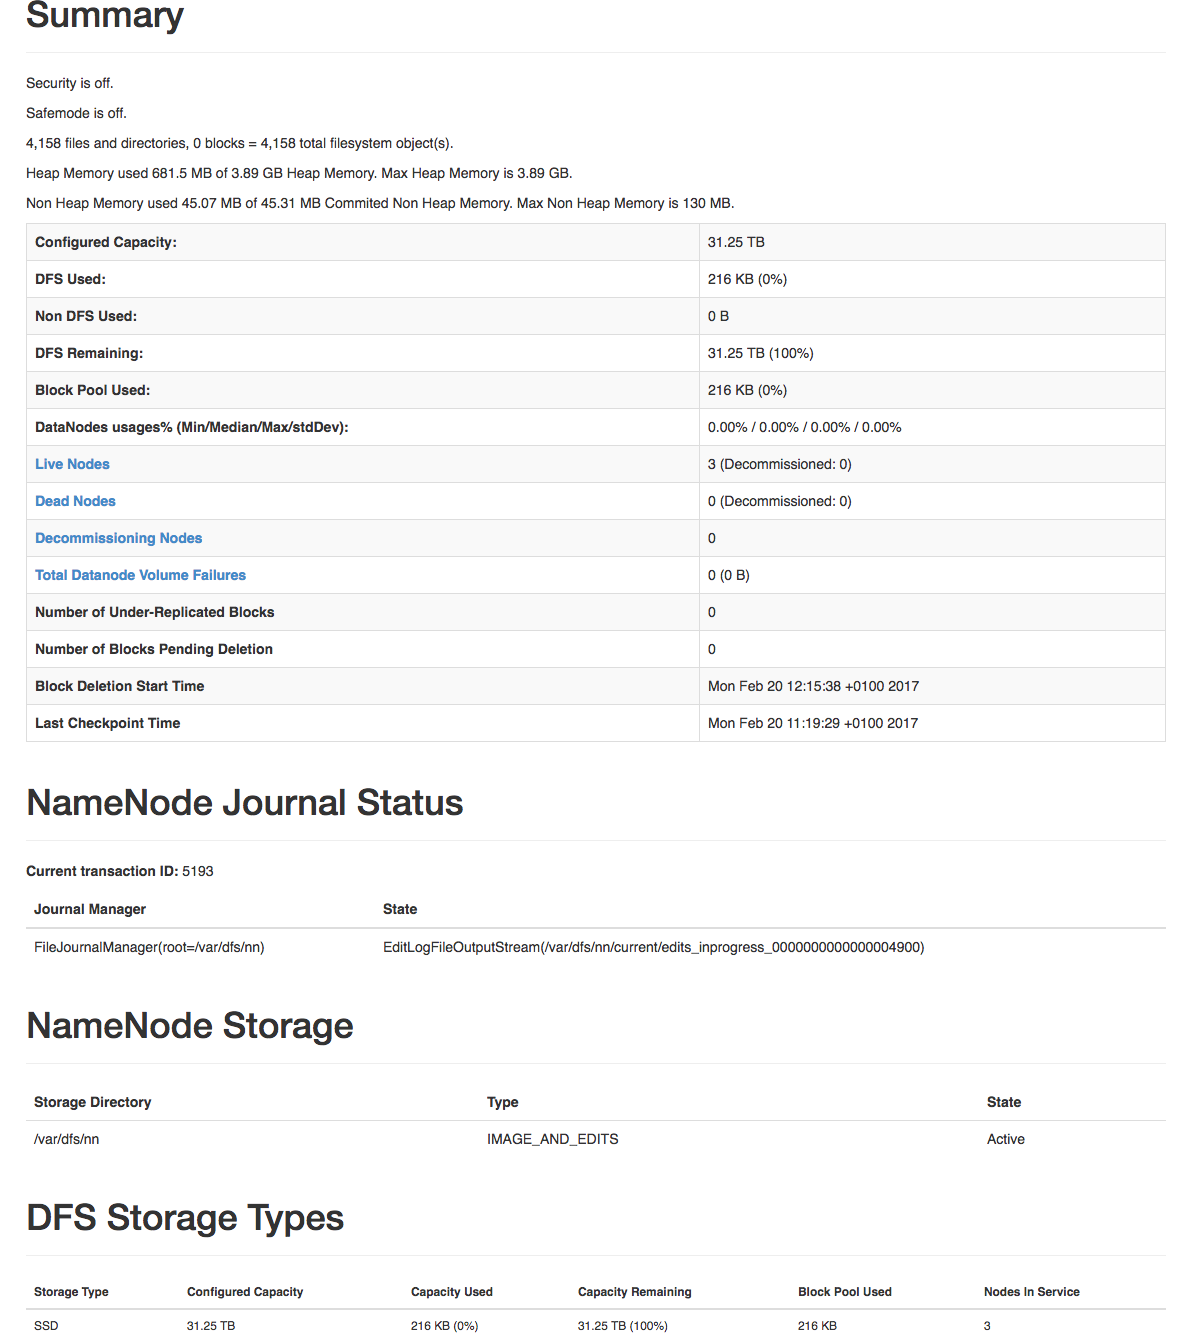Click the NameNode Storage heading

[190, 1026]
